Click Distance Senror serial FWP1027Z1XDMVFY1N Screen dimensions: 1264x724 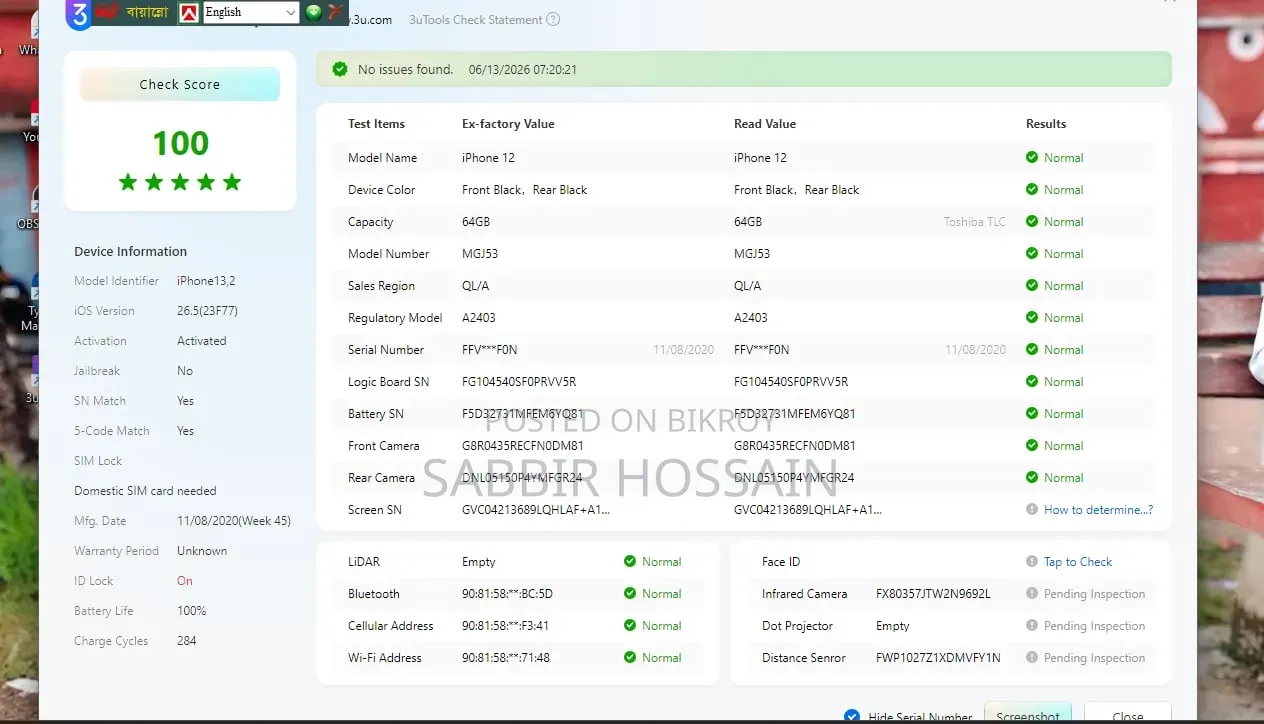(x=938, y=658)
